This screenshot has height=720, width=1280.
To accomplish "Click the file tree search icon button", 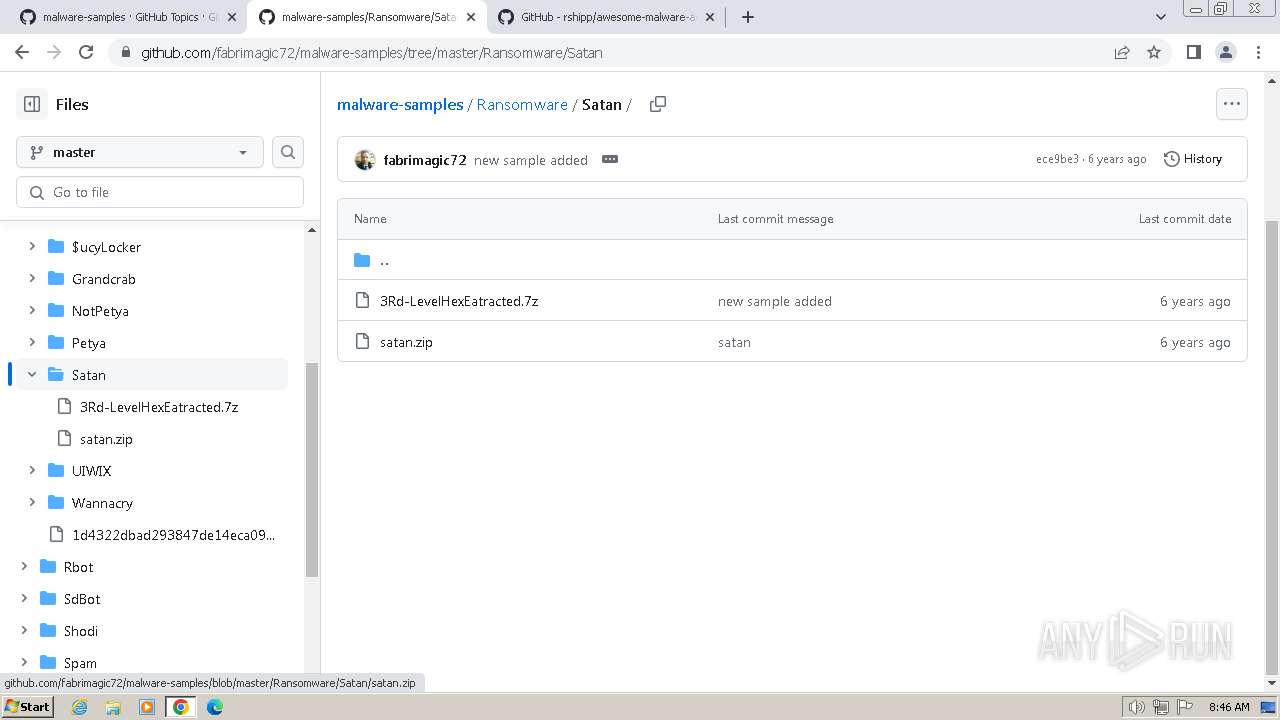I will point(288,152).
